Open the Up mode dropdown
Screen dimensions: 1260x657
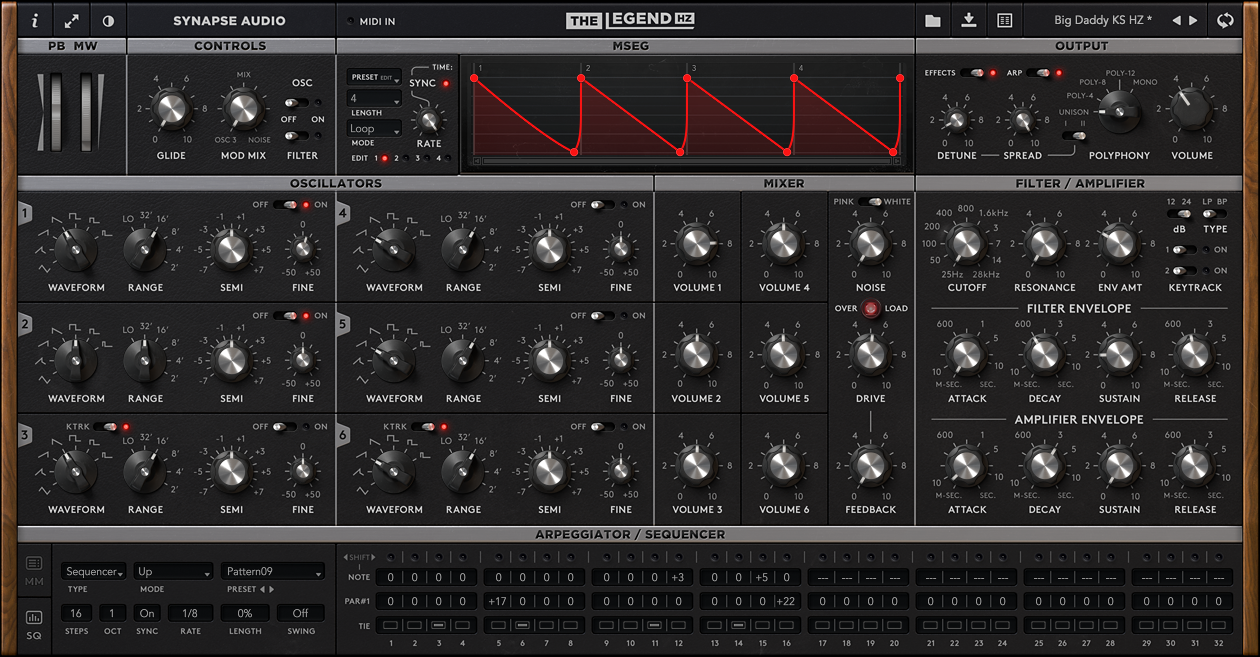click(x=174, y=572)
